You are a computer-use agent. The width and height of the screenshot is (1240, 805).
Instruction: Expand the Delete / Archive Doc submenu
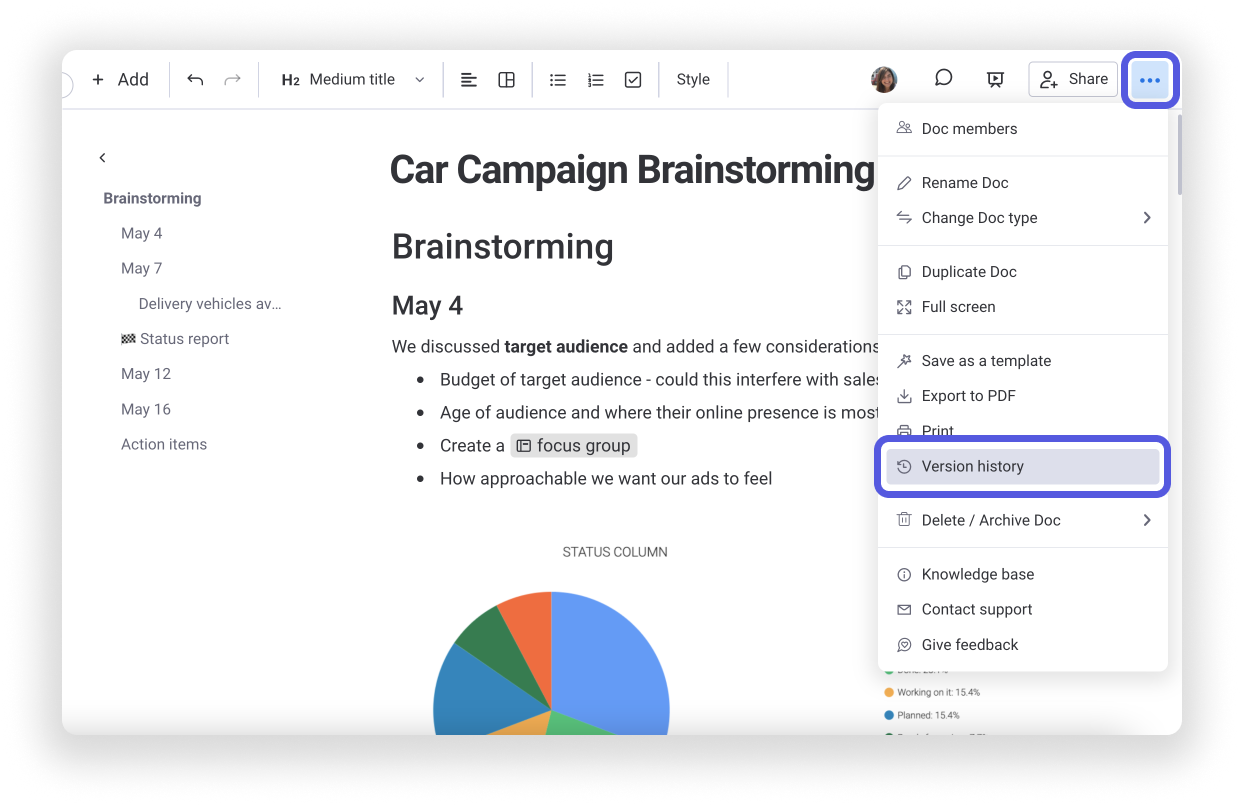[x=1023, y=520]
